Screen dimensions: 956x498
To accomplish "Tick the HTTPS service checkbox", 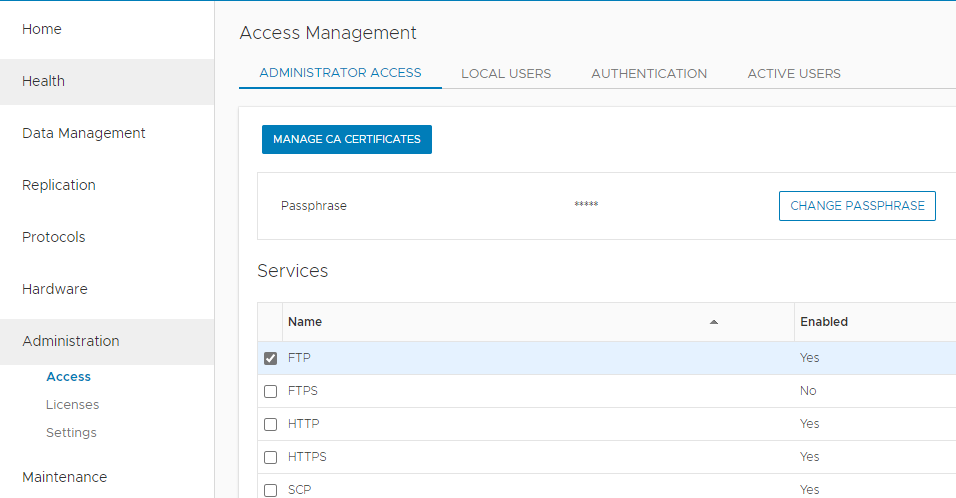I will pyautogui.click(x=270, y=457).
